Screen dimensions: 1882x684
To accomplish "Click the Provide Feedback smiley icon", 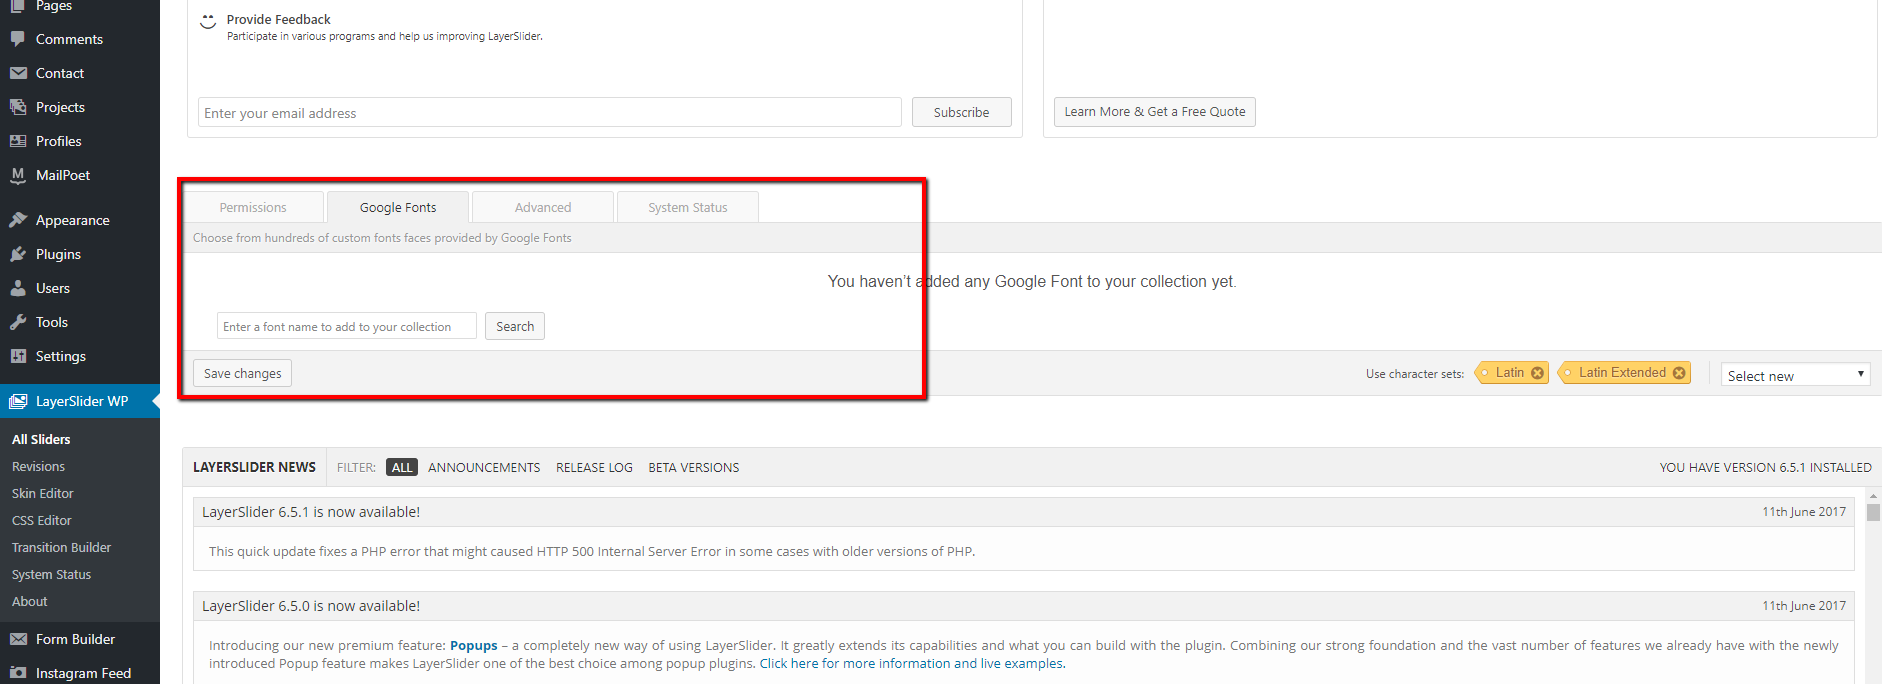I will (208, 21).
